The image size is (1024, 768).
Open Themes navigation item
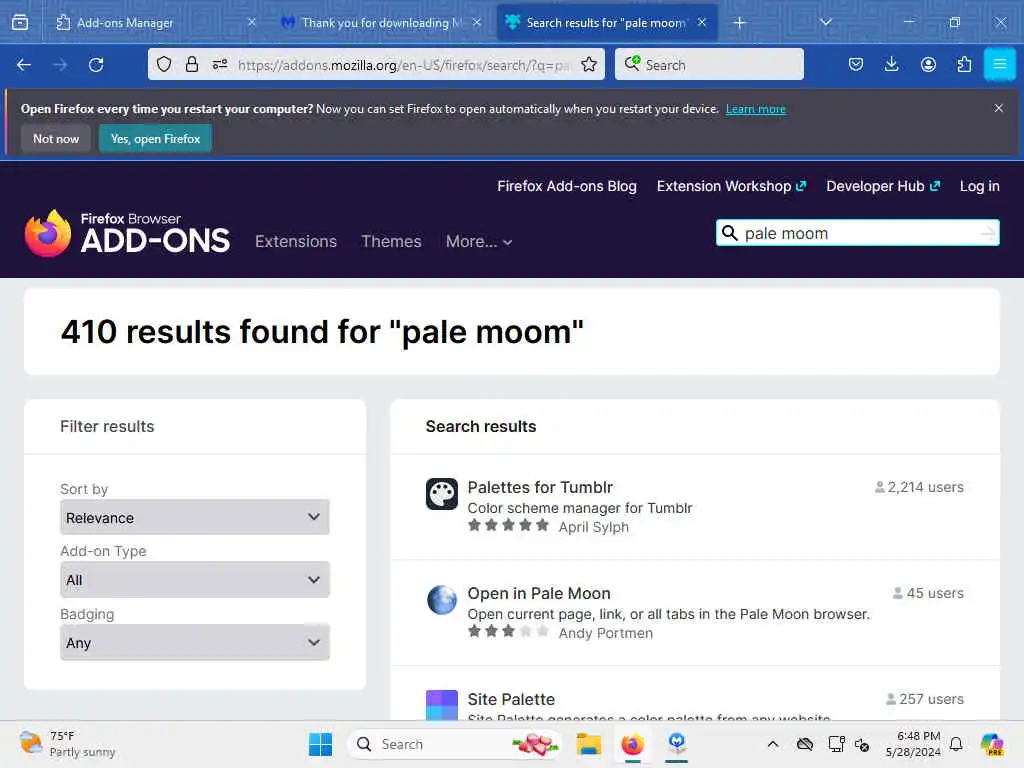(391, 241)
